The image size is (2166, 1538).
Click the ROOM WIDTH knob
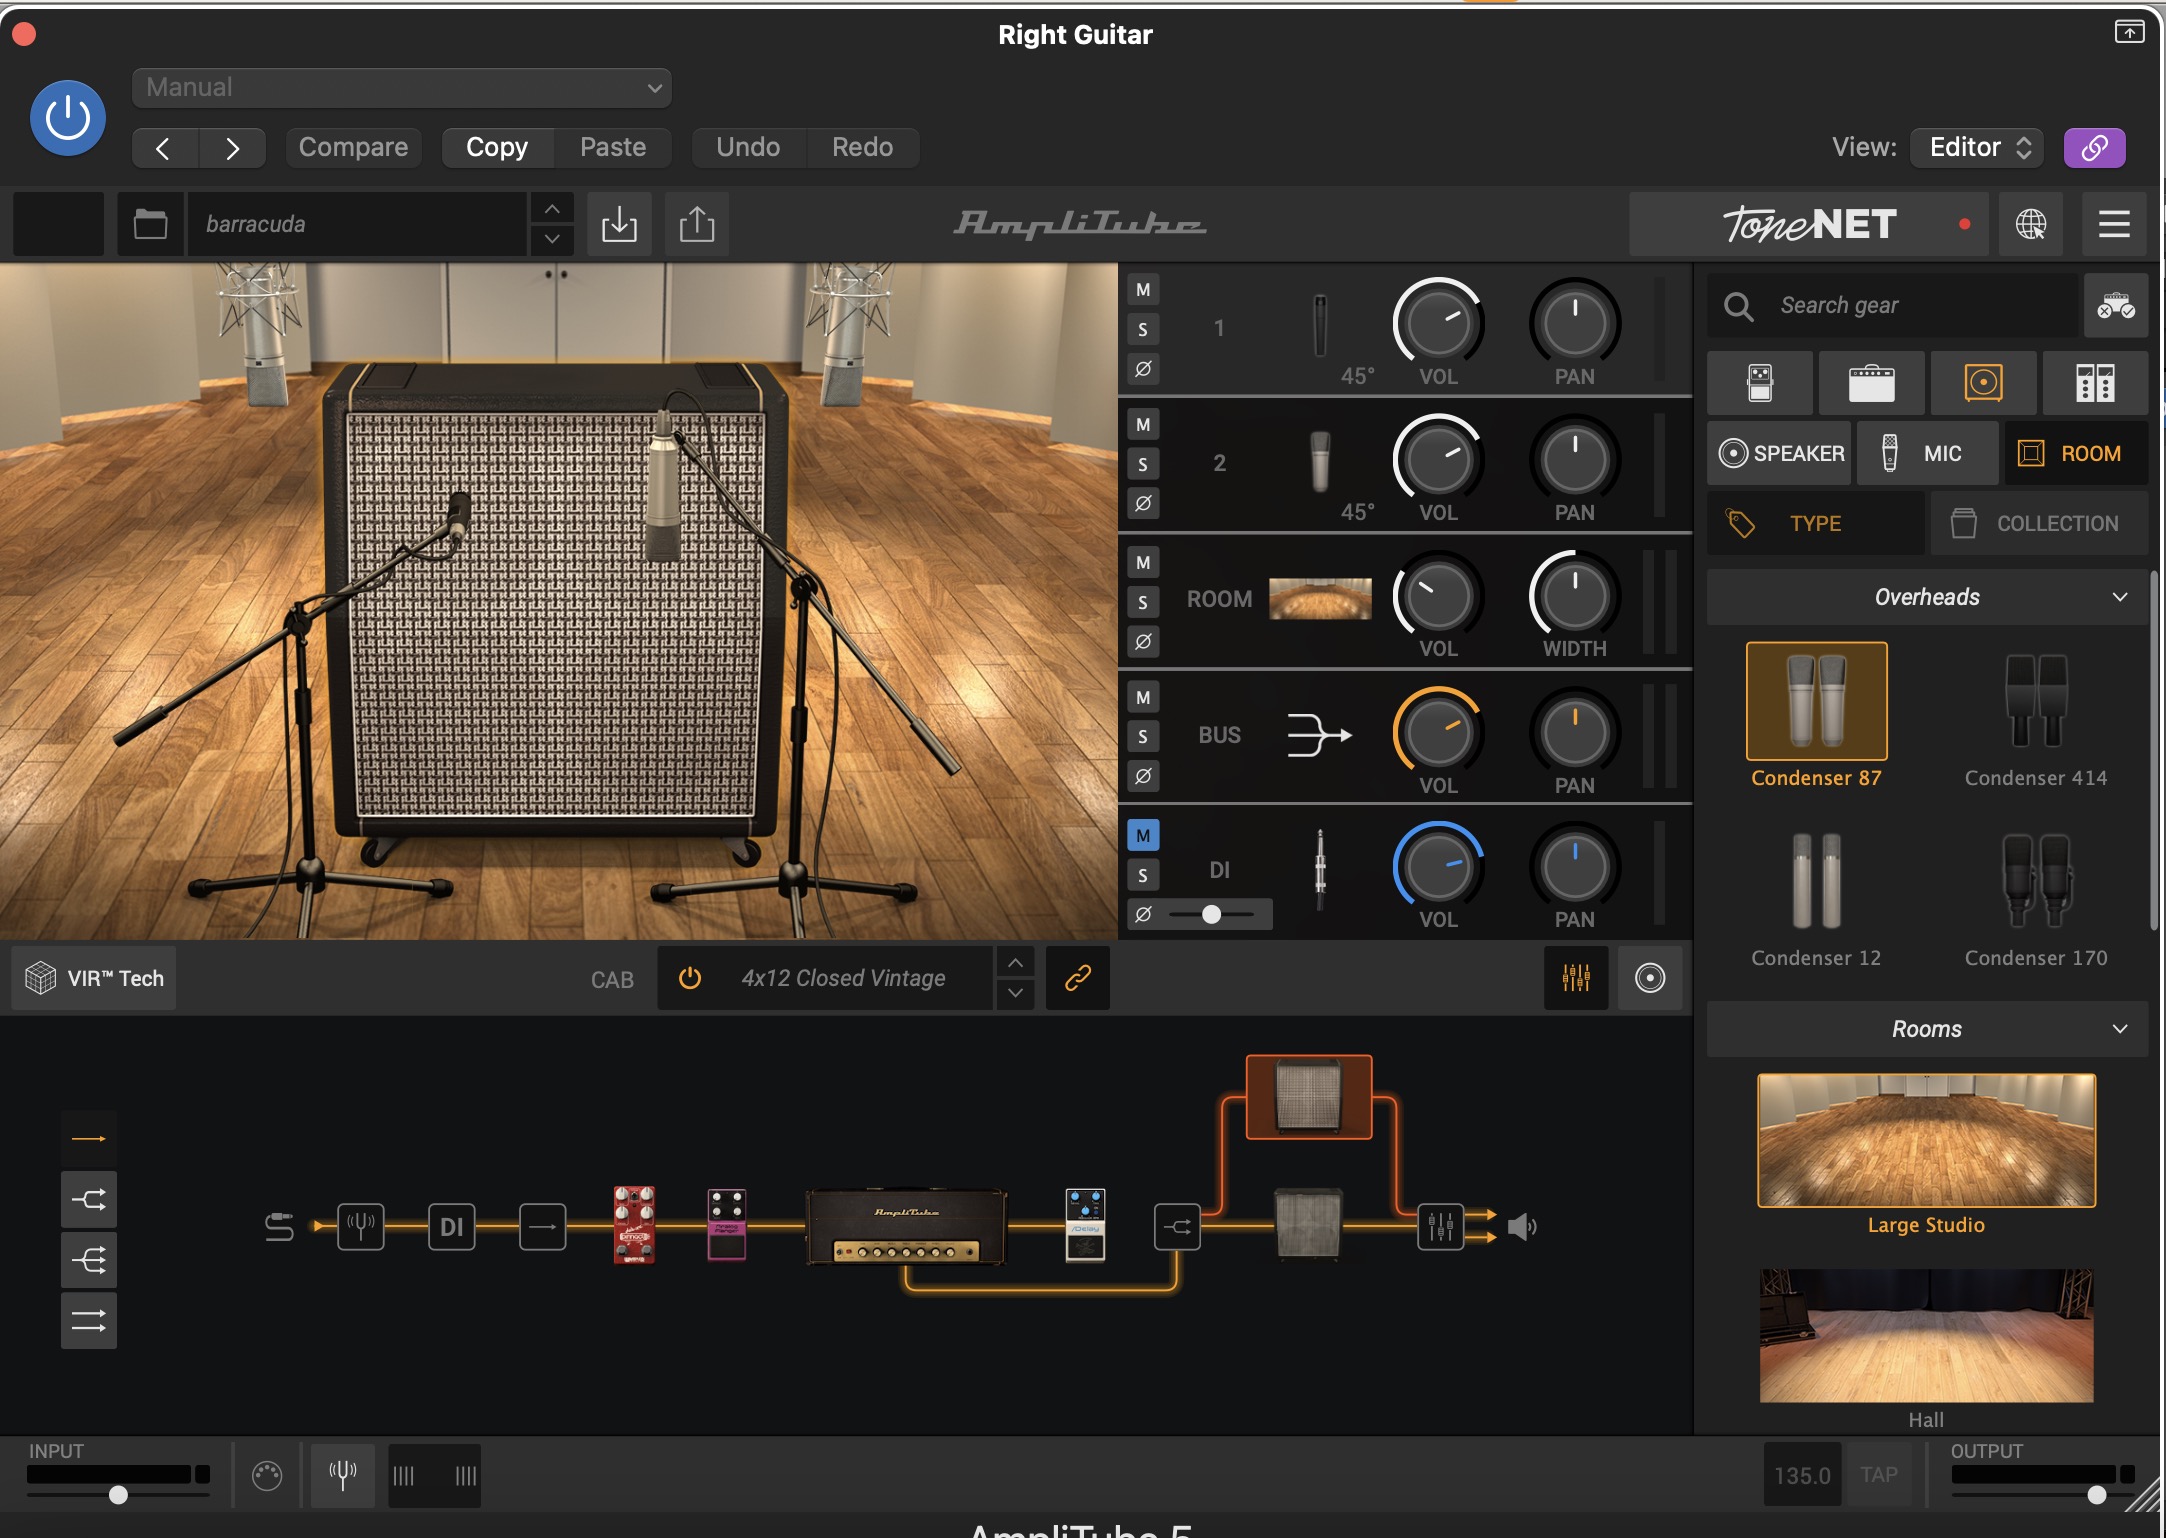coord(1574,596)
